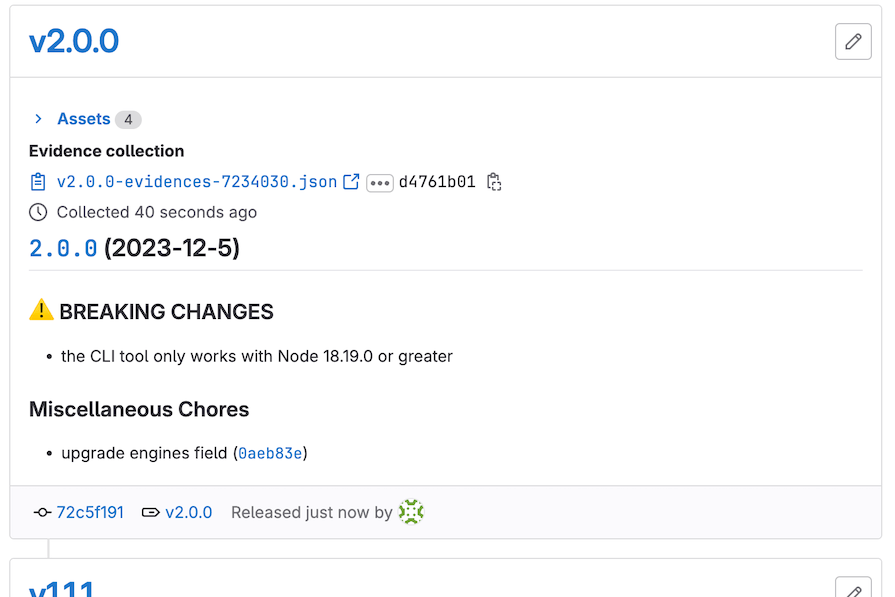The image size is (895, 597).
Task: Click the clipboard file icon beside evidences JSON
Action: [38, 182]
